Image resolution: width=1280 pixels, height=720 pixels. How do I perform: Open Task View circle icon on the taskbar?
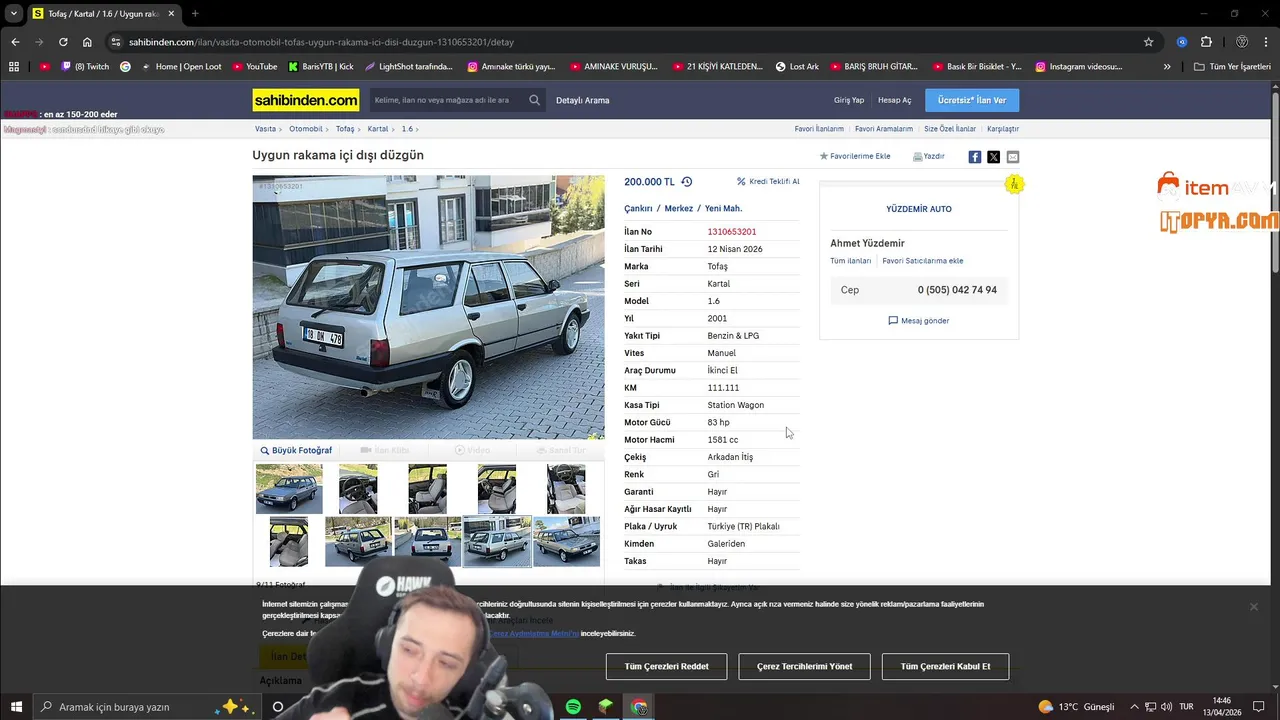pyautogui.click(x=278, y=707)
